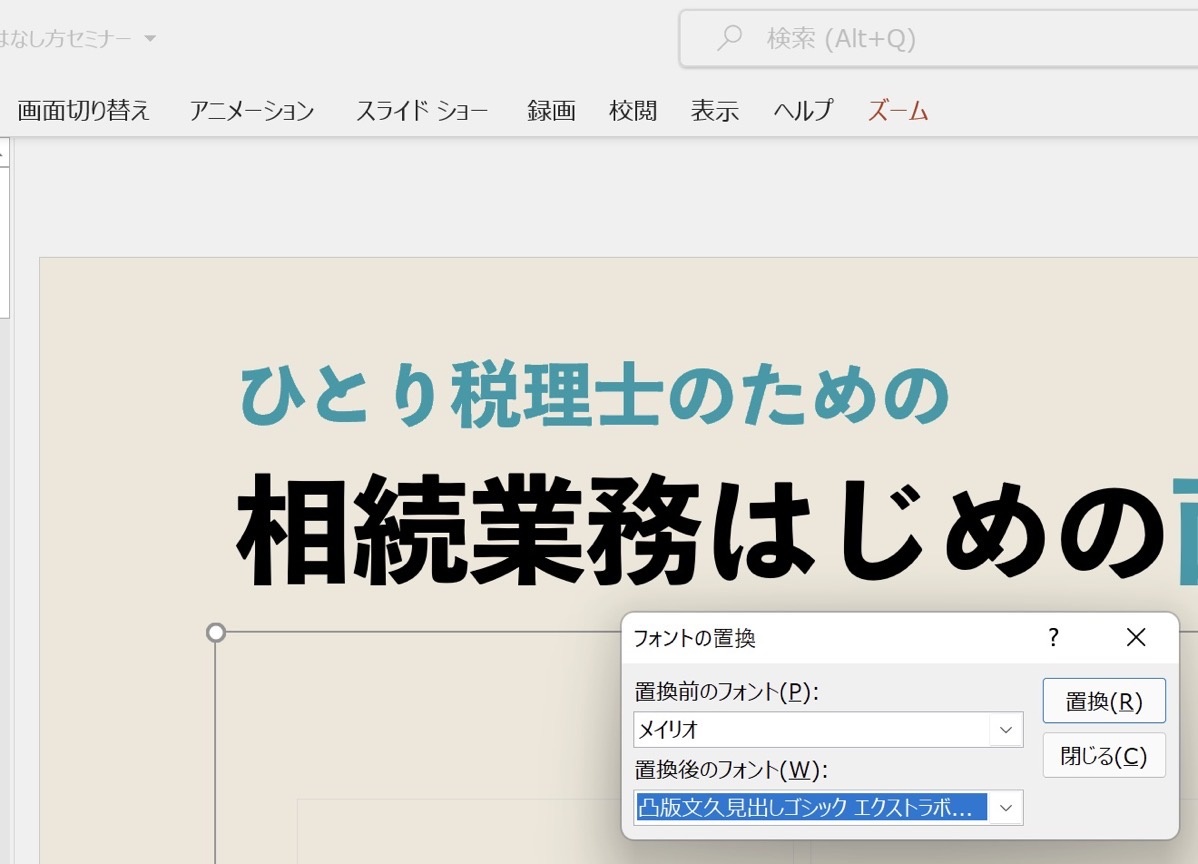
Task: Open the 校閲 ribbon tab
Action: 633,111
